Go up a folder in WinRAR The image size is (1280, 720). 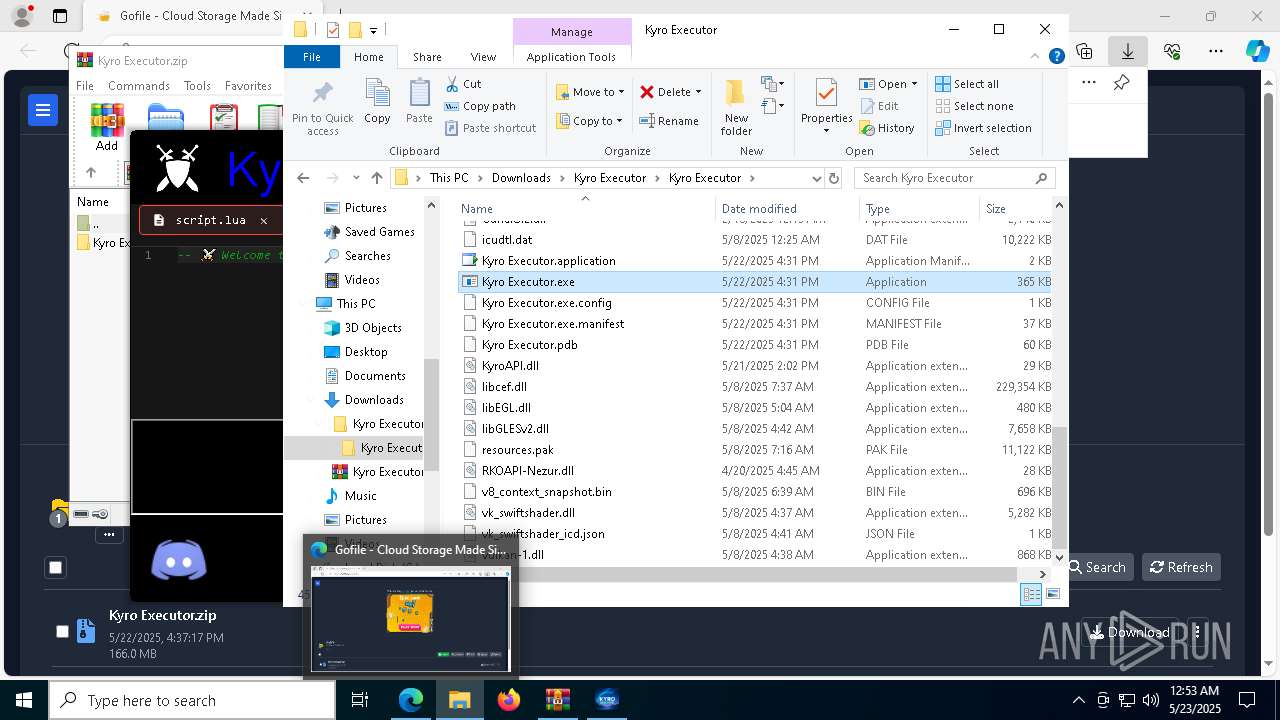click(x=91, y=173)
